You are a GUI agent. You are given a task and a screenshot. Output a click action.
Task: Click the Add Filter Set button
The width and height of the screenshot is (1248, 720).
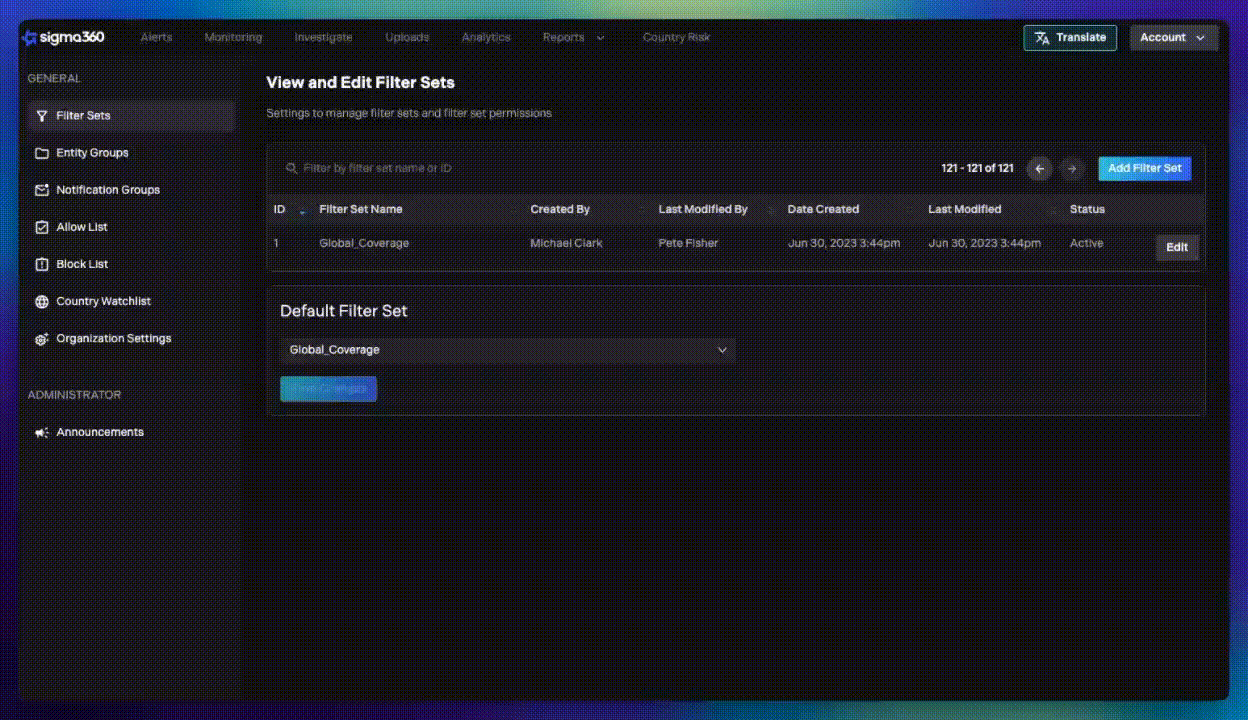click(1144, 168)
